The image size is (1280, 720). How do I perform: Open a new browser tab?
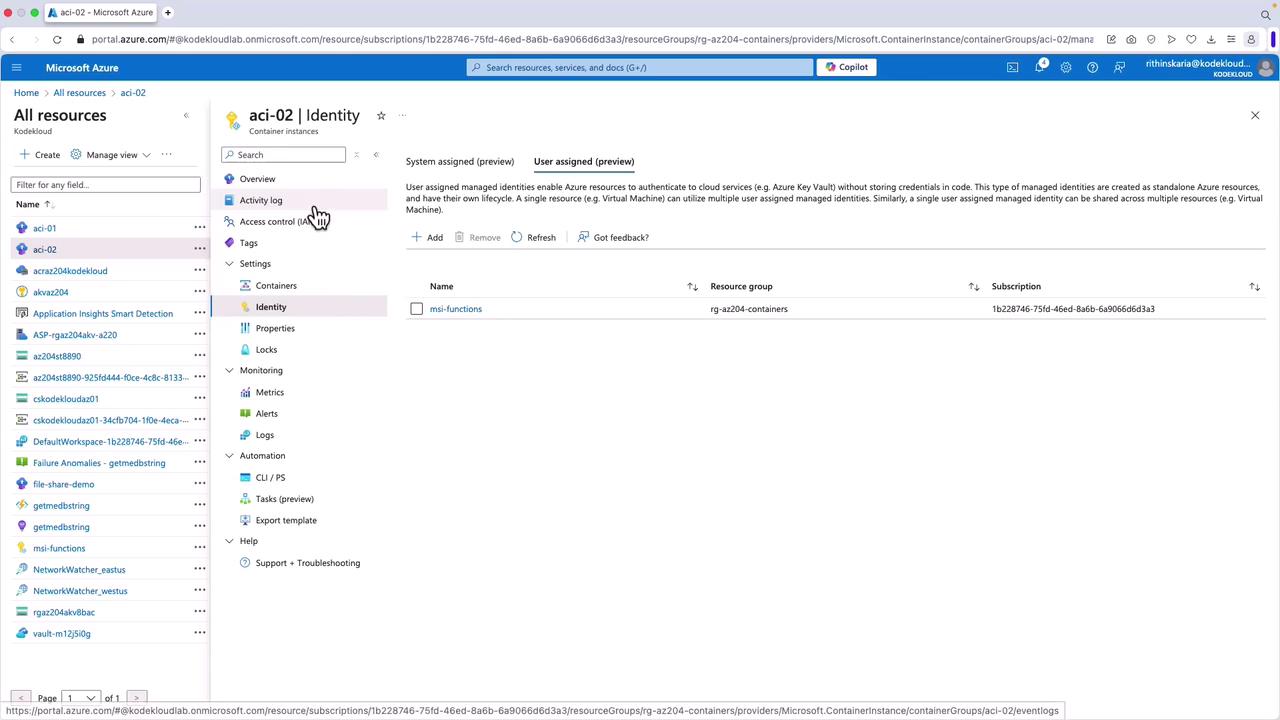(x=168, y=13)
